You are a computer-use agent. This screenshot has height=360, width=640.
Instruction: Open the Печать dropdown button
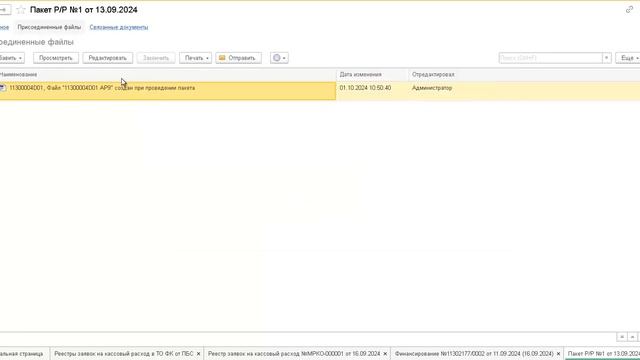pos(196,58)
